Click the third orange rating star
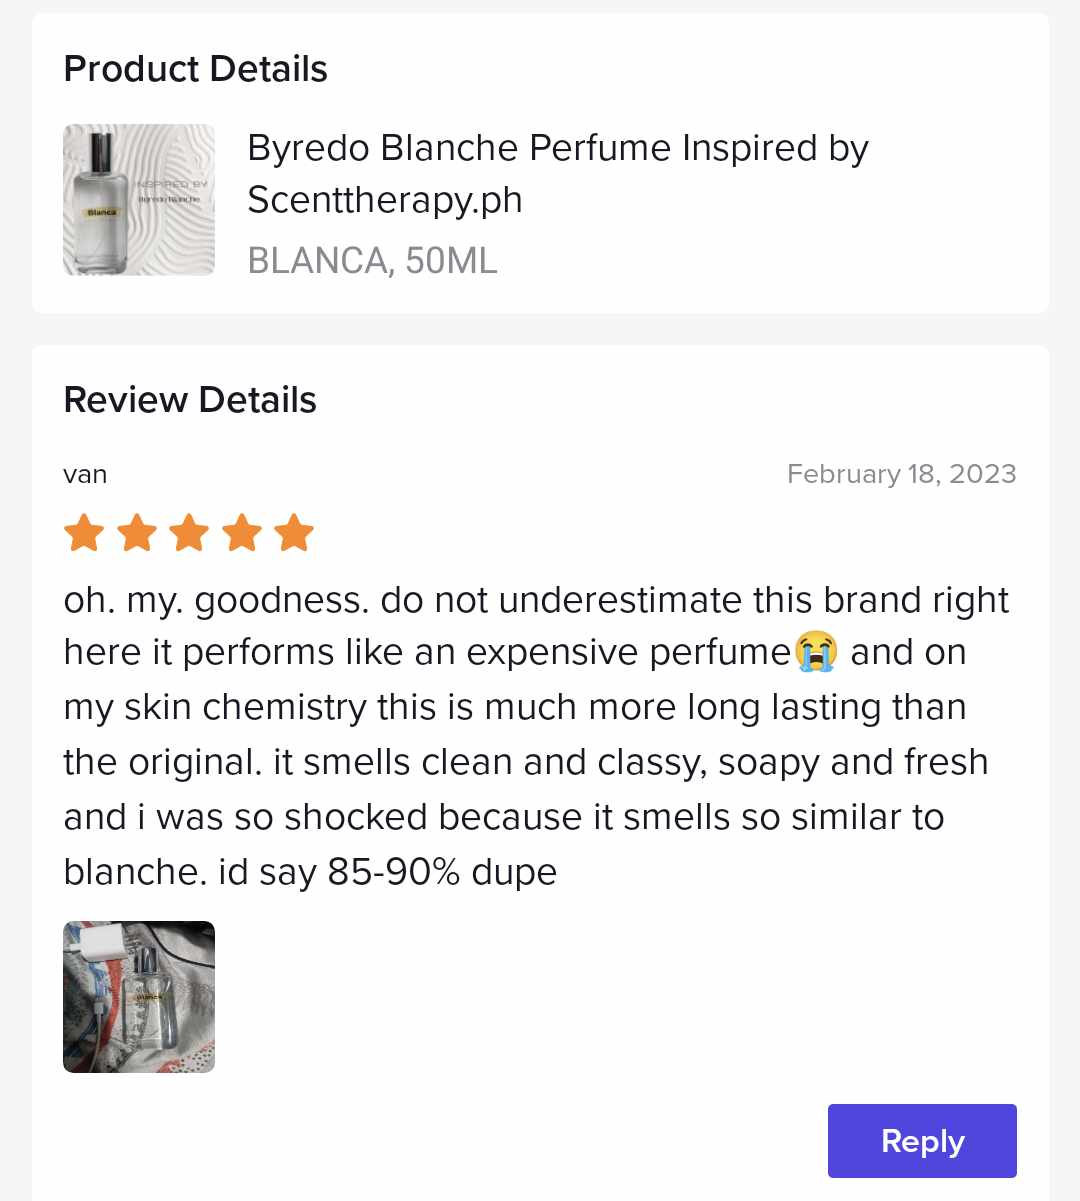This screenshot has width=1080, height=1201. [189, 533]
